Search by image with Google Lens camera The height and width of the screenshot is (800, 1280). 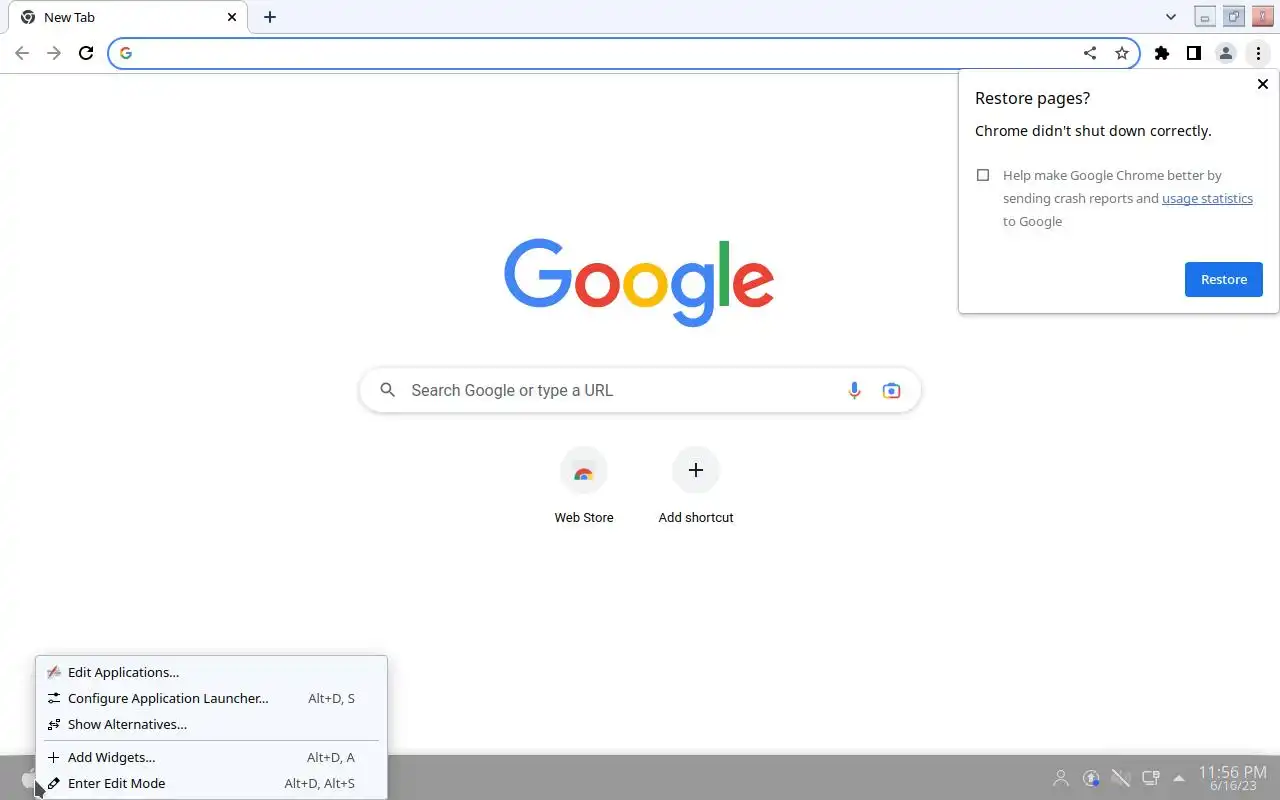pyautogui.click(x=891, y=390)
